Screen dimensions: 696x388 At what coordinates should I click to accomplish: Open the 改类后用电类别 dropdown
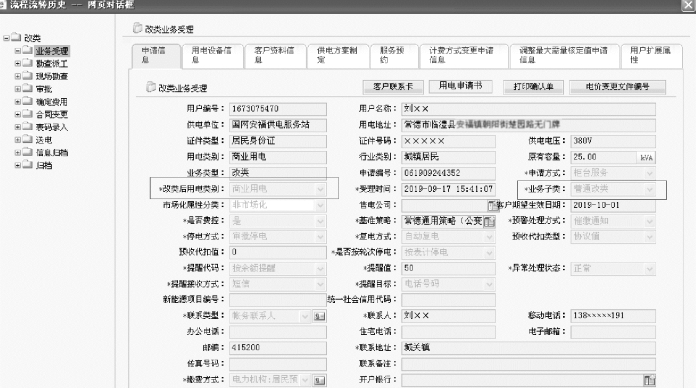coord(320,189)
